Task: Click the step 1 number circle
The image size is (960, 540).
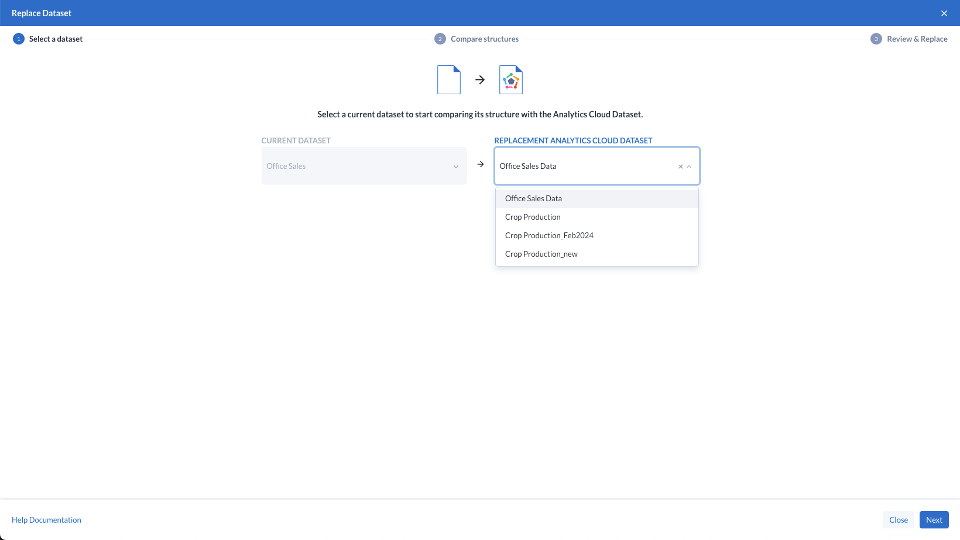Action: click(x=18, y=39)
